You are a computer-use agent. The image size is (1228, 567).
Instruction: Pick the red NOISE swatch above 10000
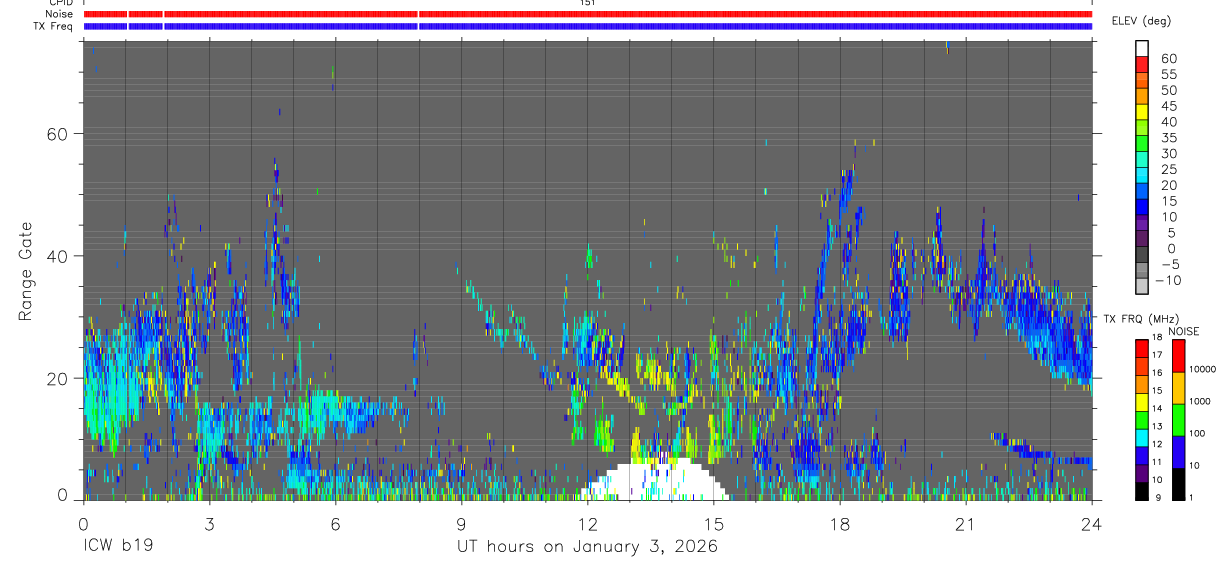point(1178,355)
